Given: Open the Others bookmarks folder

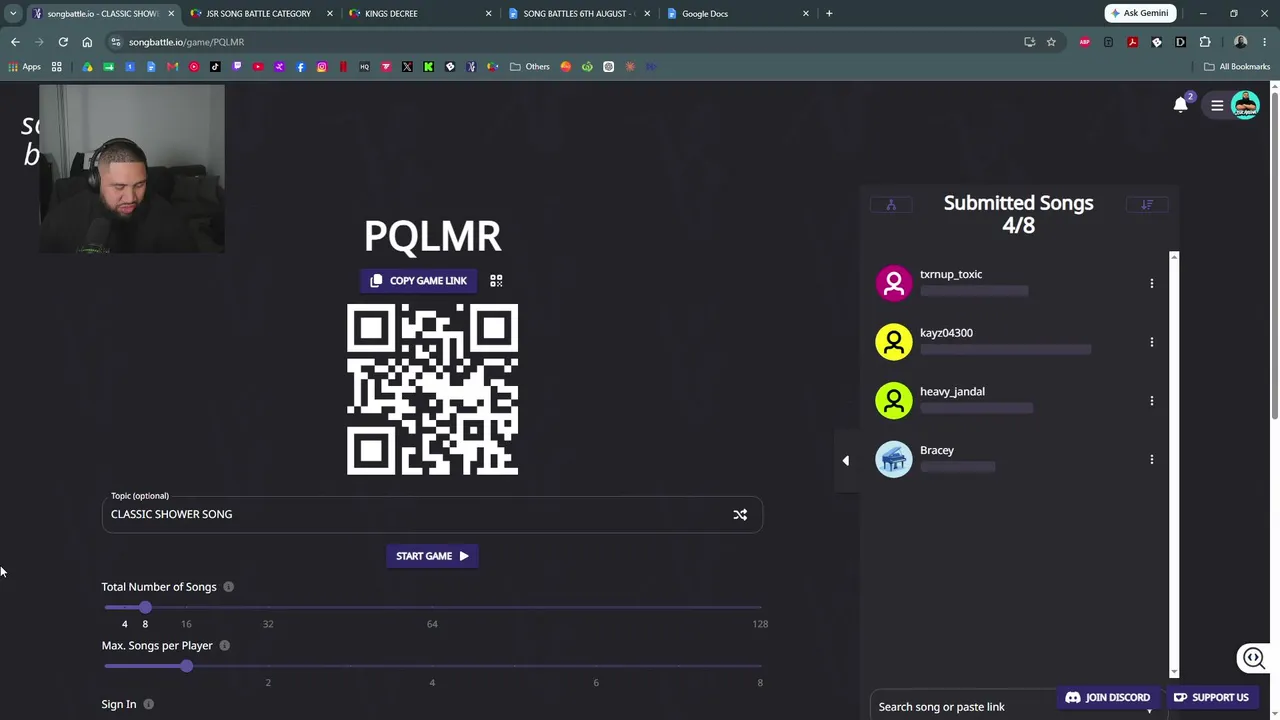Looking at the screenshot, I should point(530,67).
